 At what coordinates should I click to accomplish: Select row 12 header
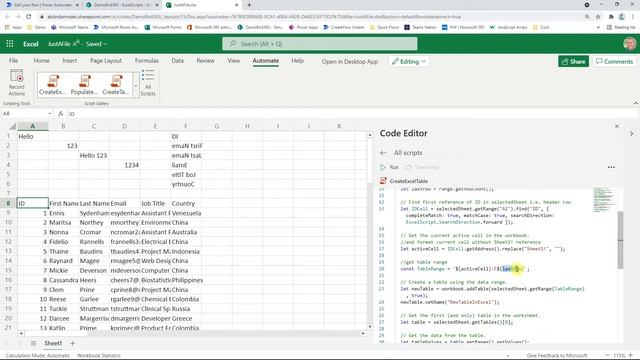click(8, 242)
